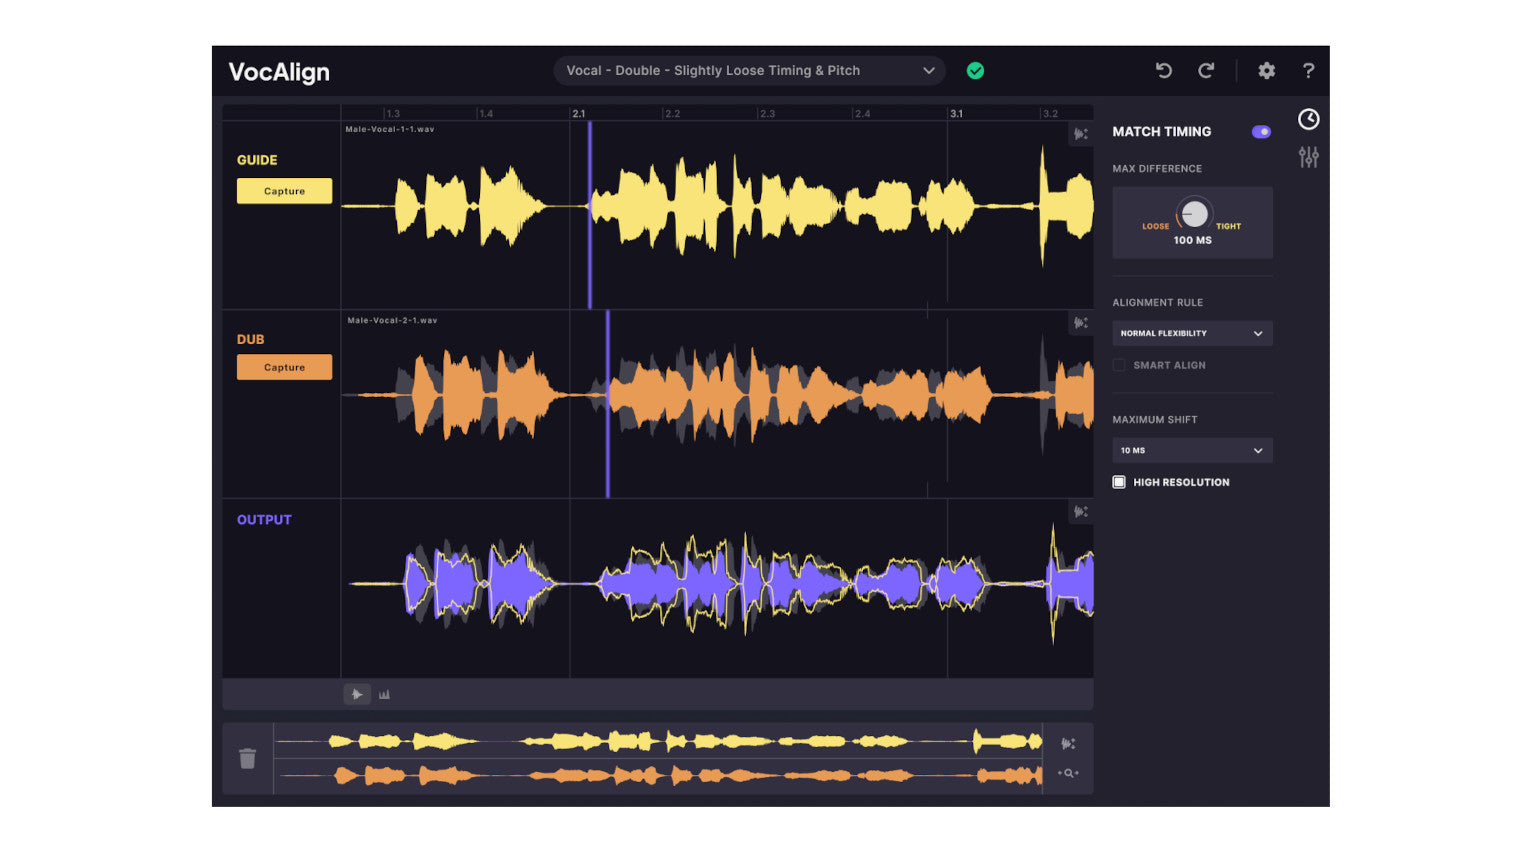Undo the last action
This screenshot has width=1540, height=850.
click(1163, 70)
